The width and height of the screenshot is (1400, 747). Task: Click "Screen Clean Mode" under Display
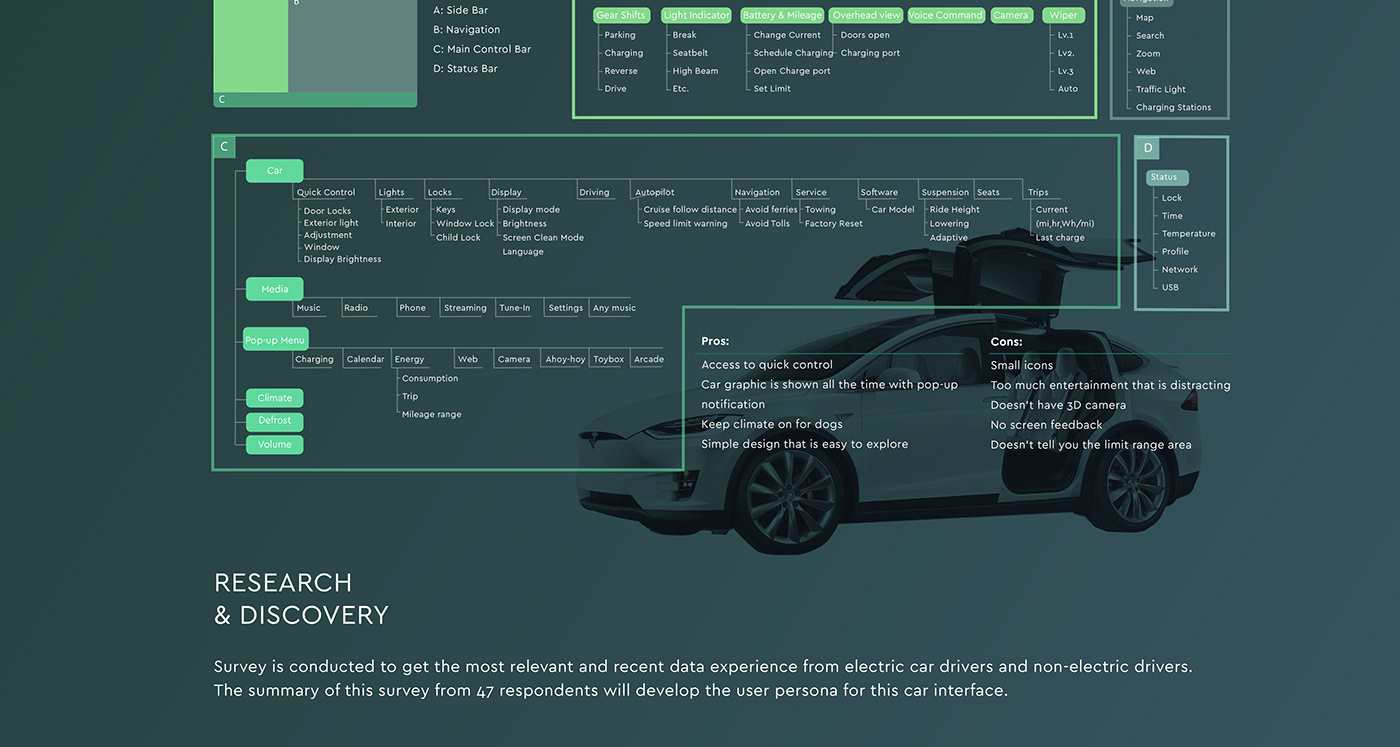[x=543, y=238]
